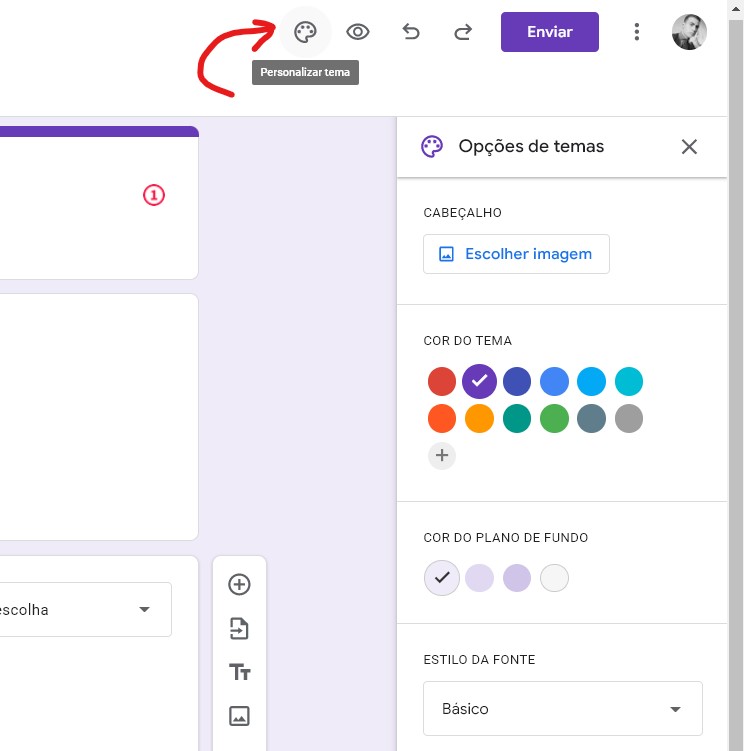Open the Básico font style dropdown
Viewport: 744px width, 751px height.
coord(562,709)
